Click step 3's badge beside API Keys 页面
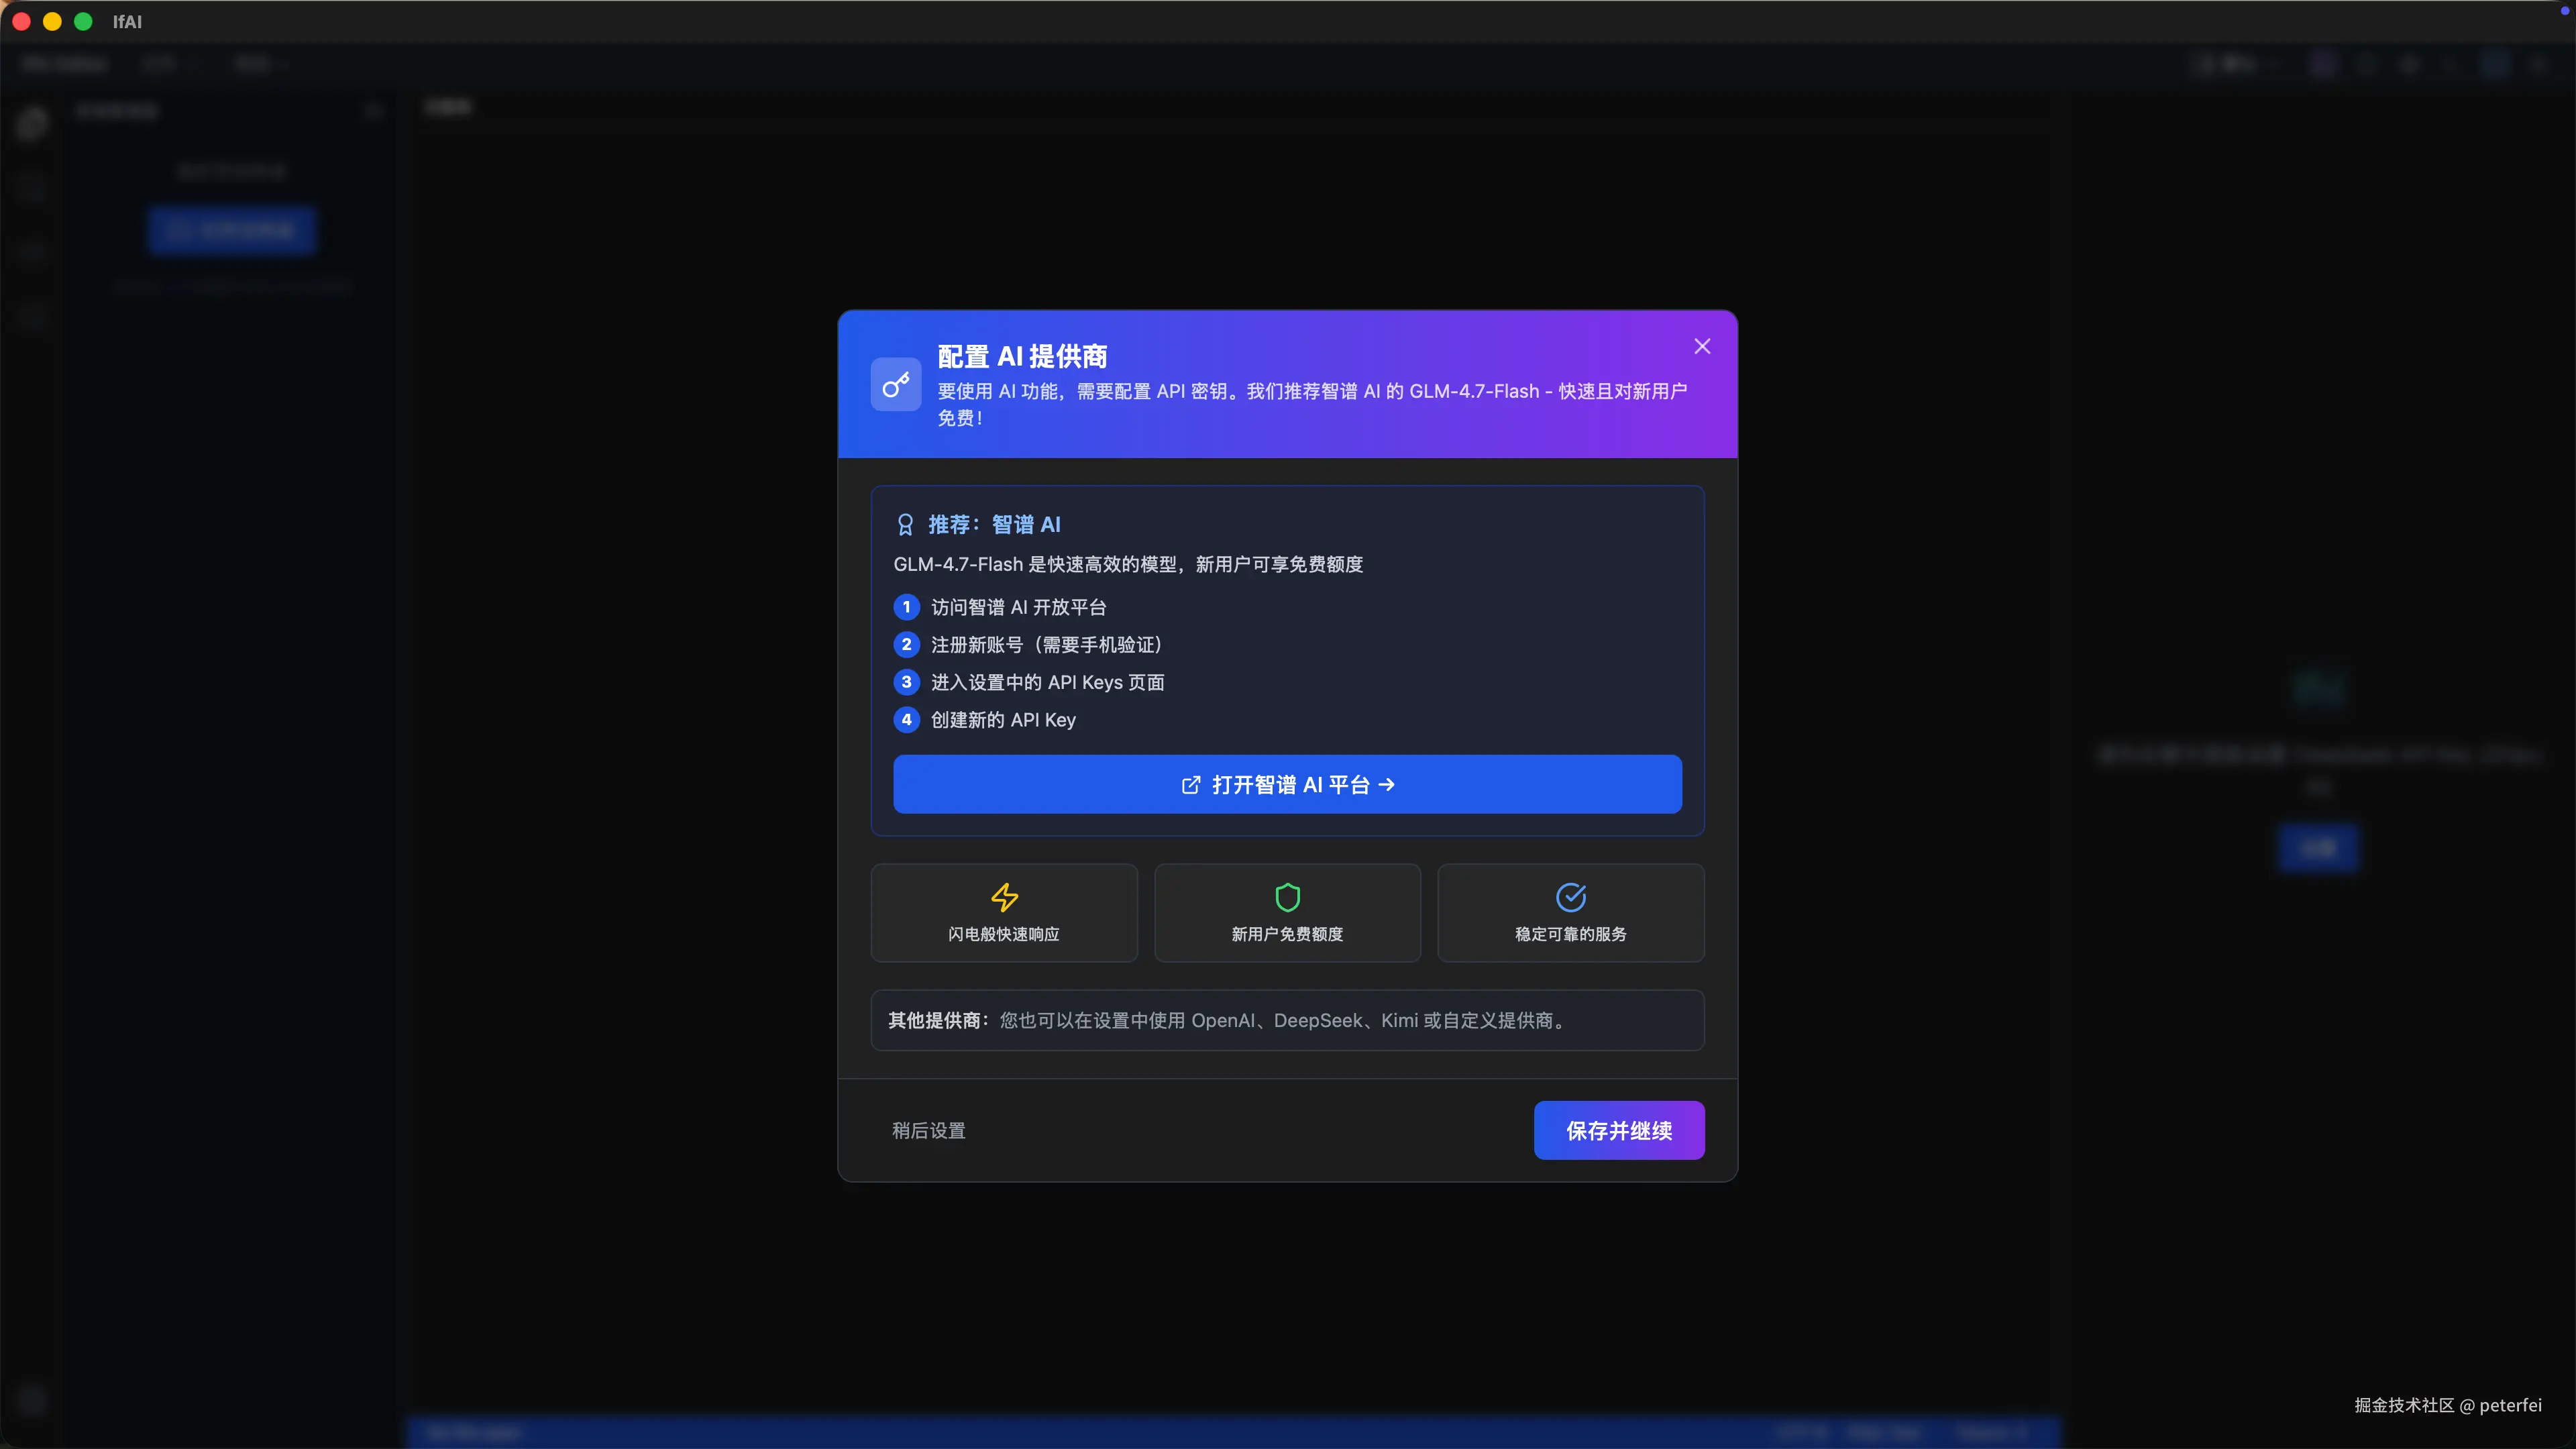This screenshot has width=2576, height=1449. [906, 682]
